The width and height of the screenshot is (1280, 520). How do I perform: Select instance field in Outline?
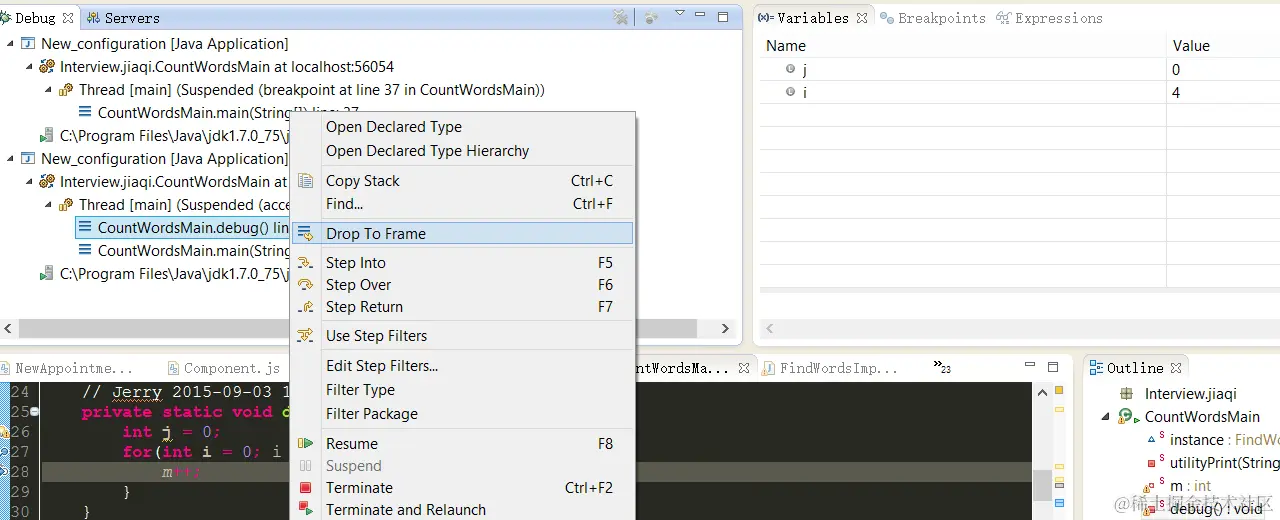[x=1212, y=440]
